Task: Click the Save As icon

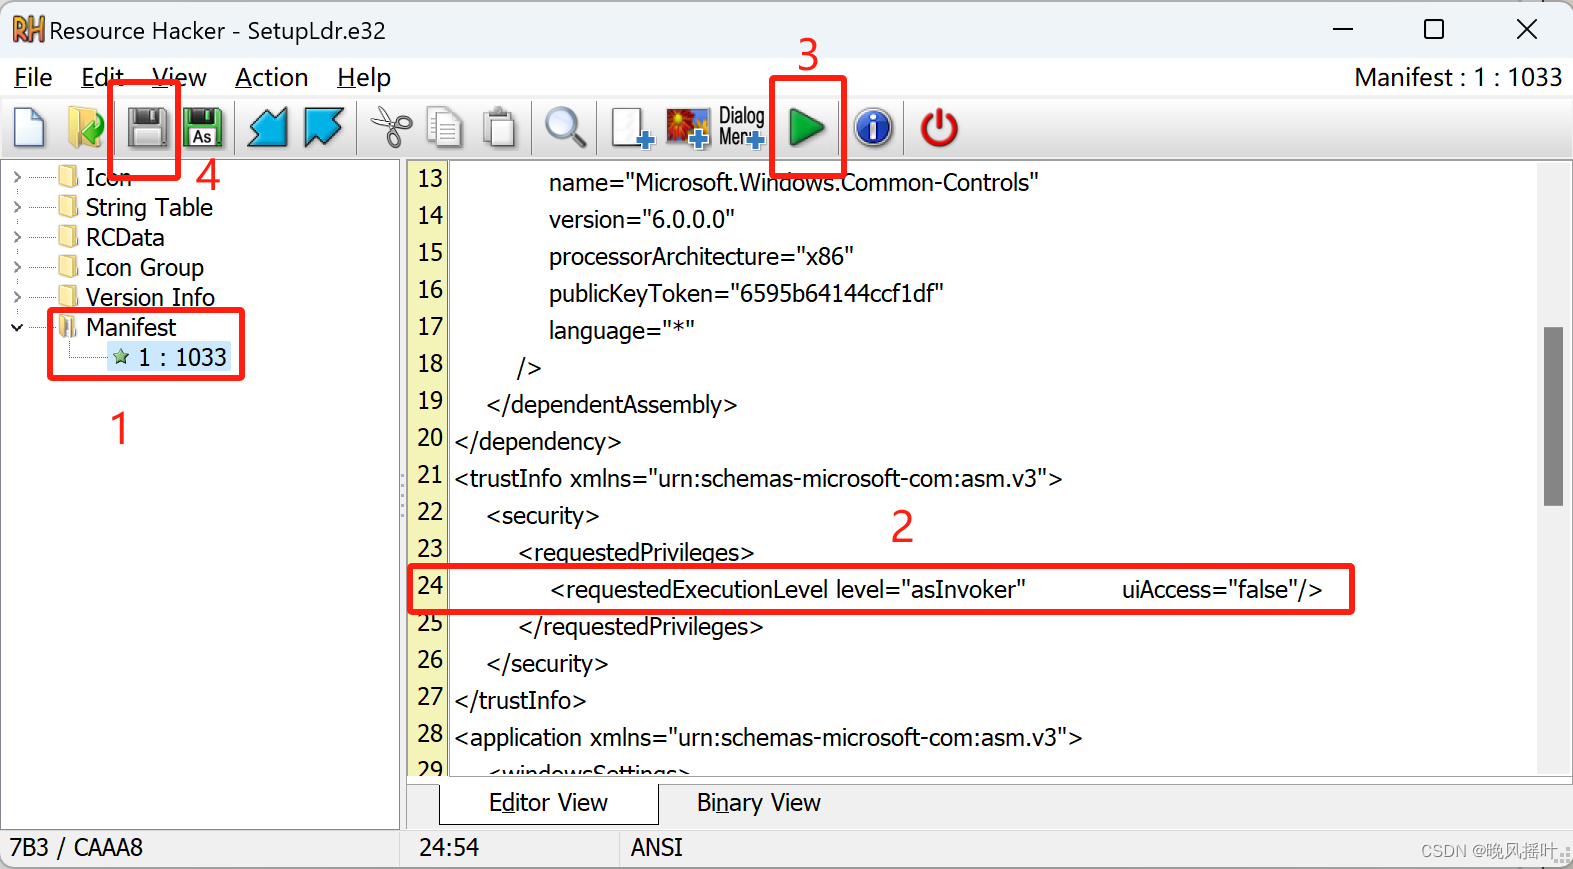Action: (x=203, y=128)
